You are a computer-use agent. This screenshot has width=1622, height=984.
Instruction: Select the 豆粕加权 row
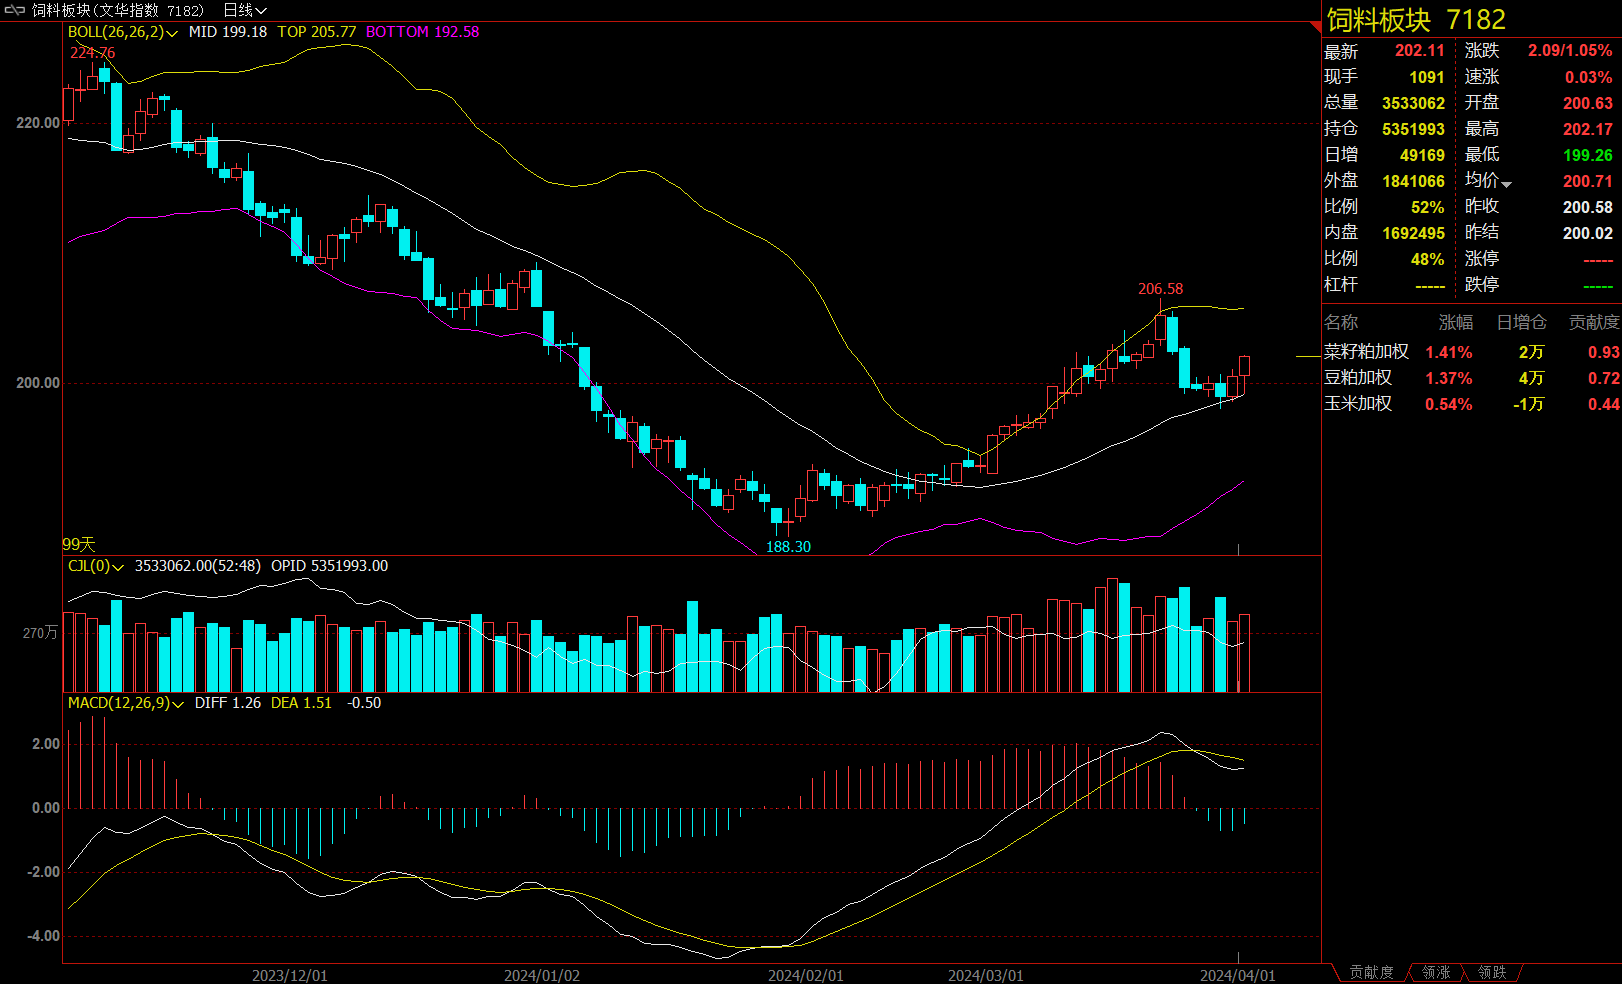pyautogui.click(x=1471, y=378)
